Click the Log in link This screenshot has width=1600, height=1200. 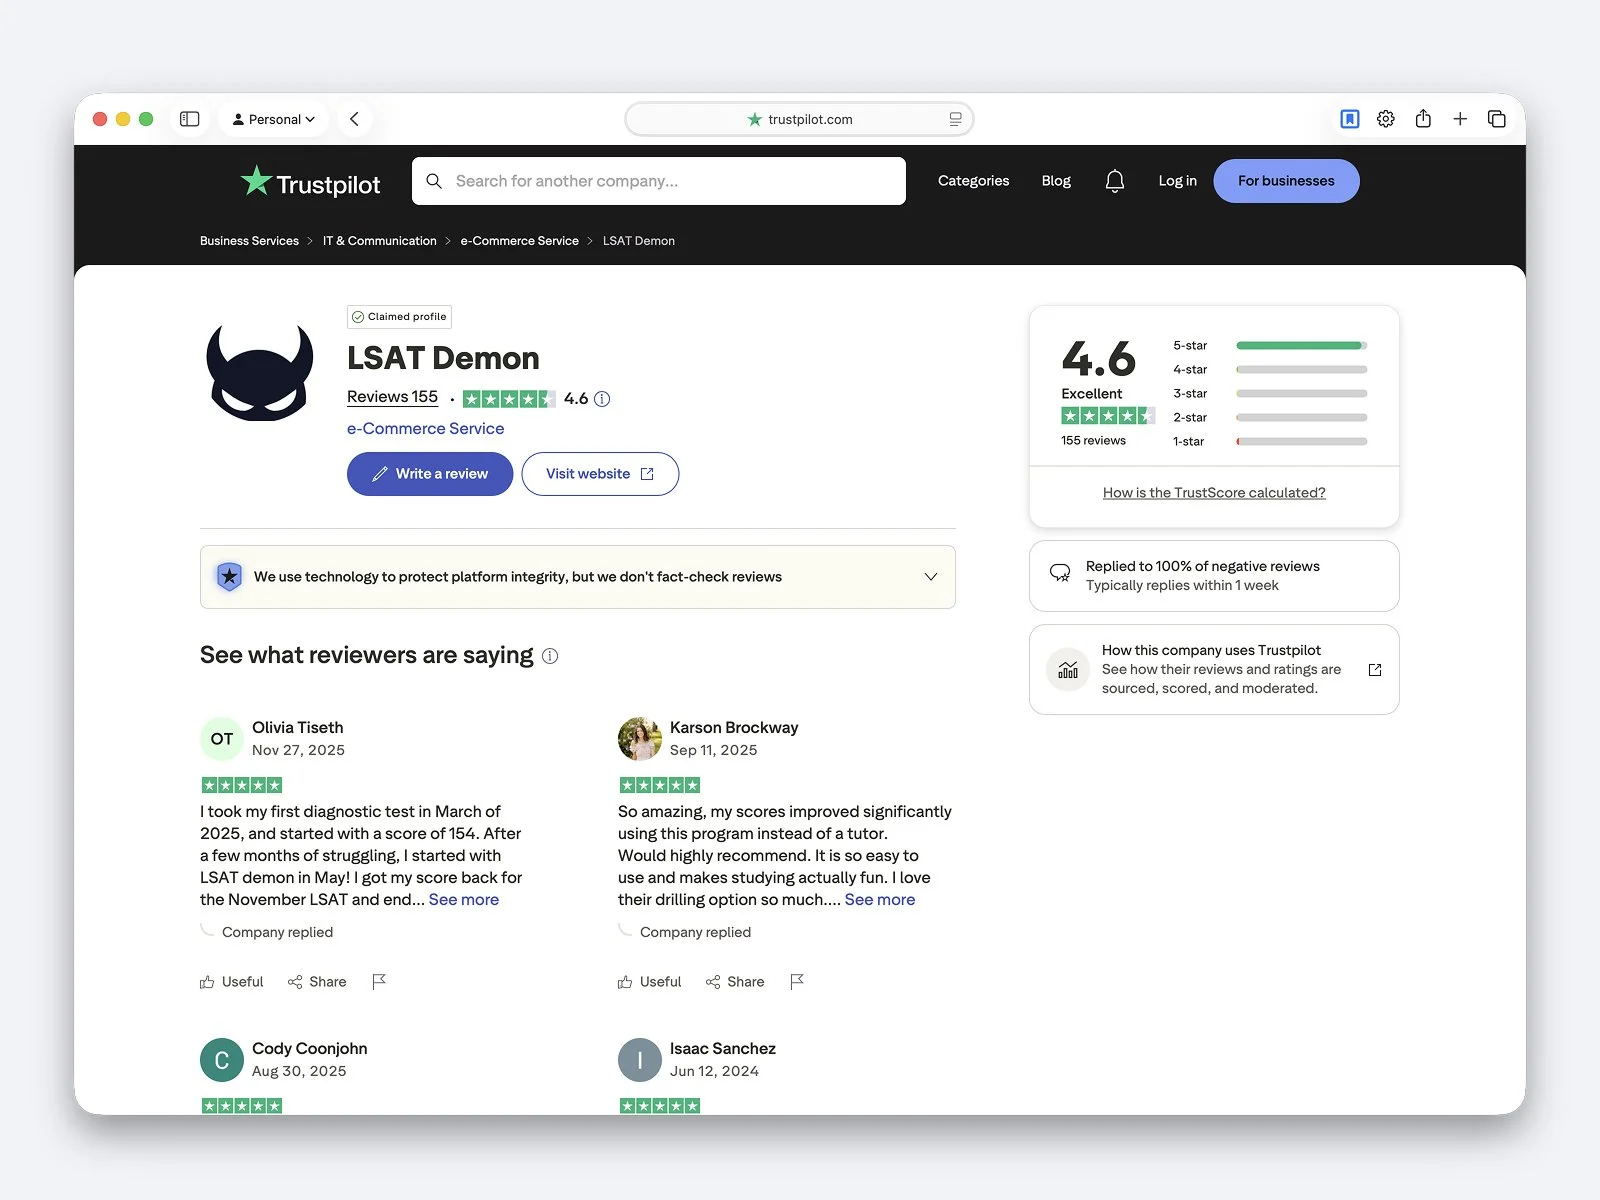coord(1177,181)
